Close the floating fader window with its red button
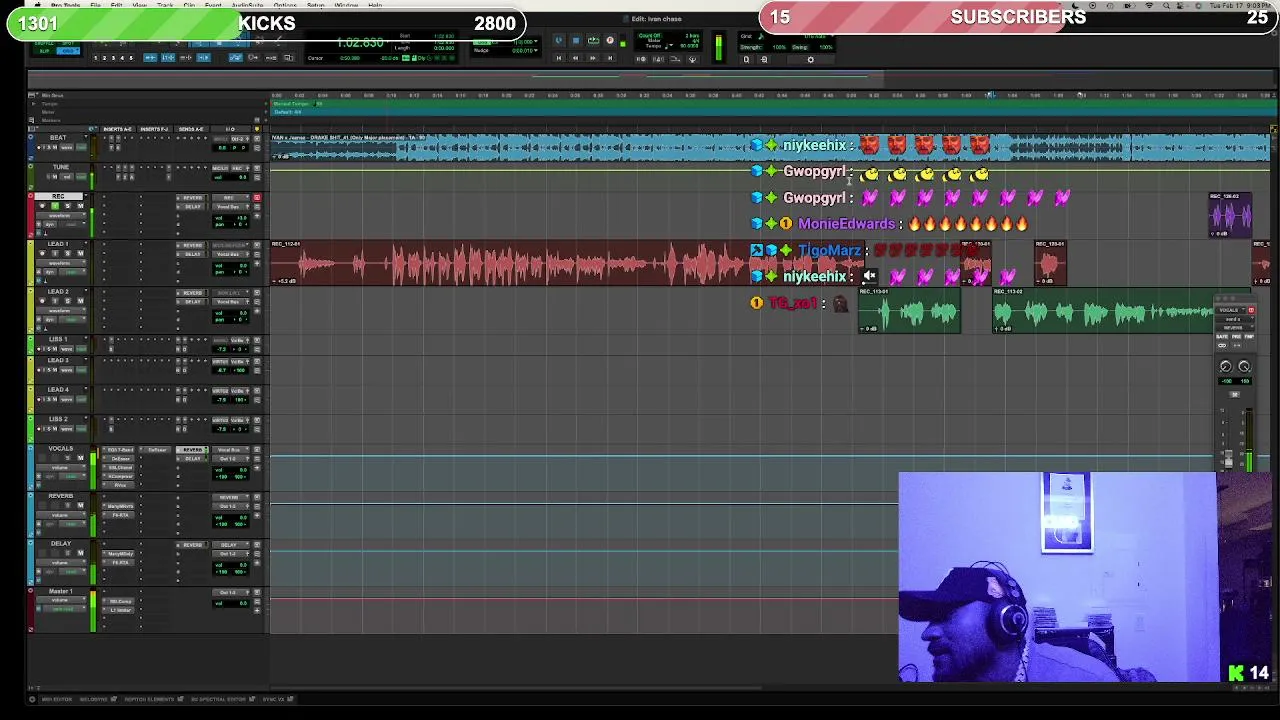1280x720 pixels. click(1252, 310)
